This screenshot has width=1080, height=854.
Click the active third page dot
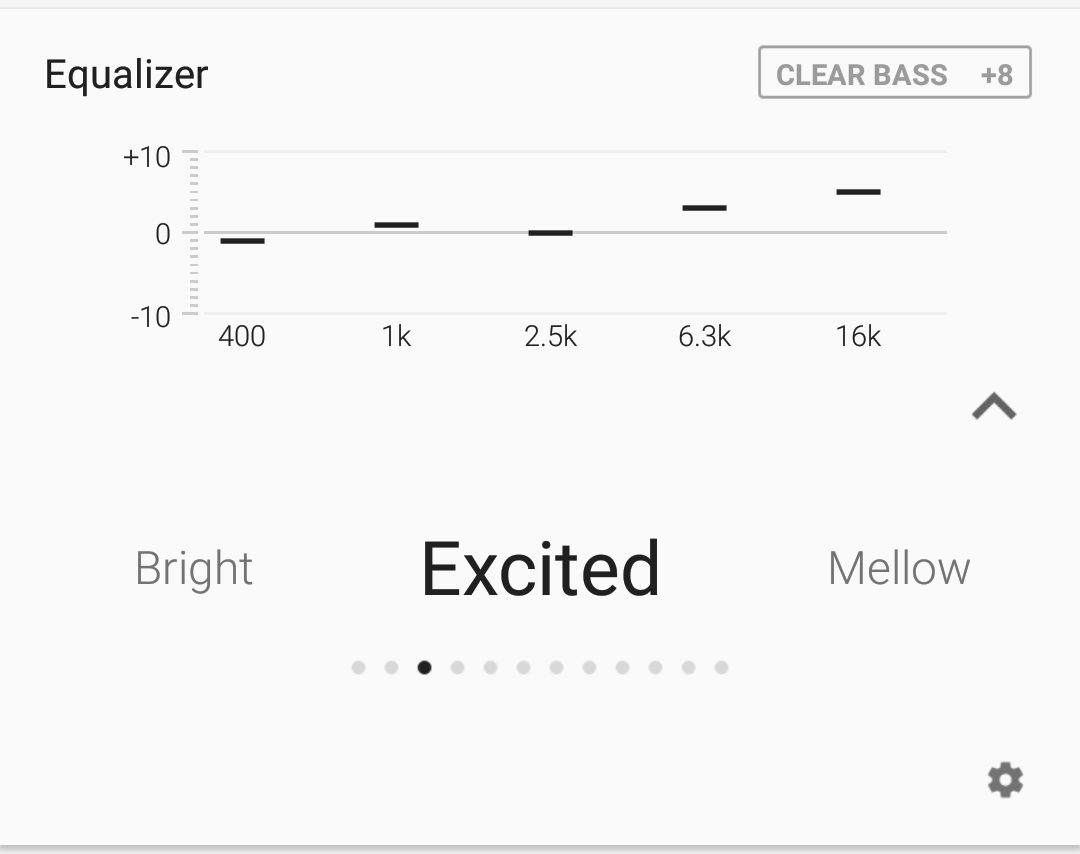(424, 667)
